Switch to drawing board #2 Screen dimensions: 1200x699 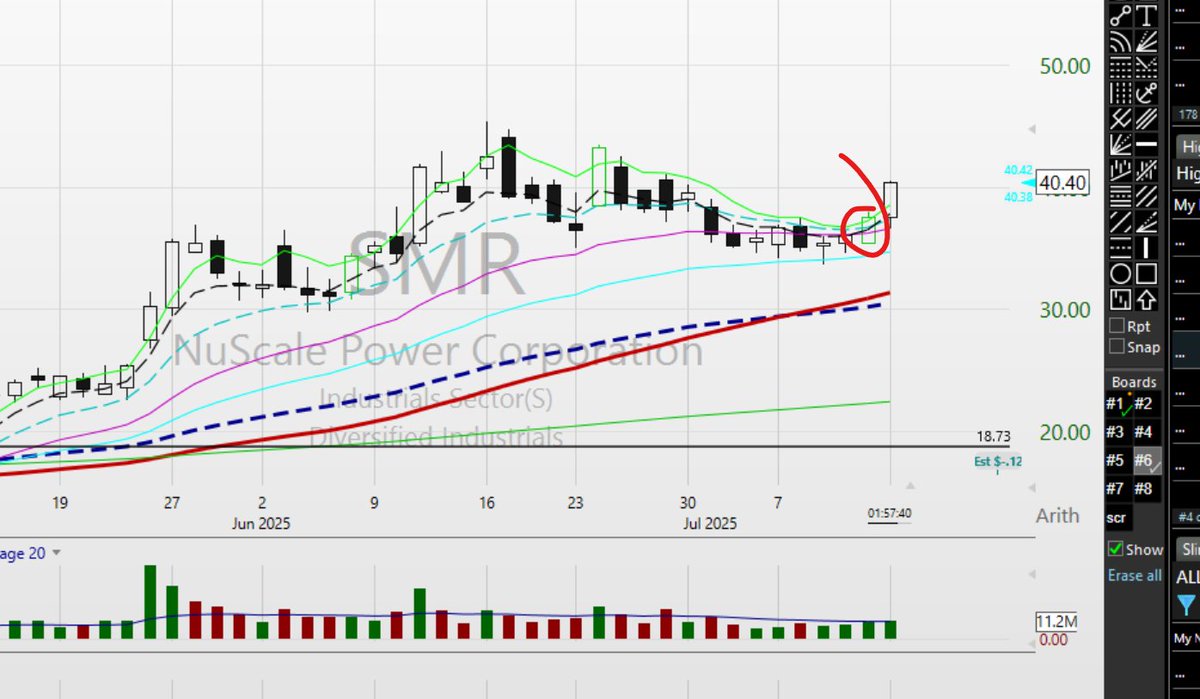tap(1145, 404)
